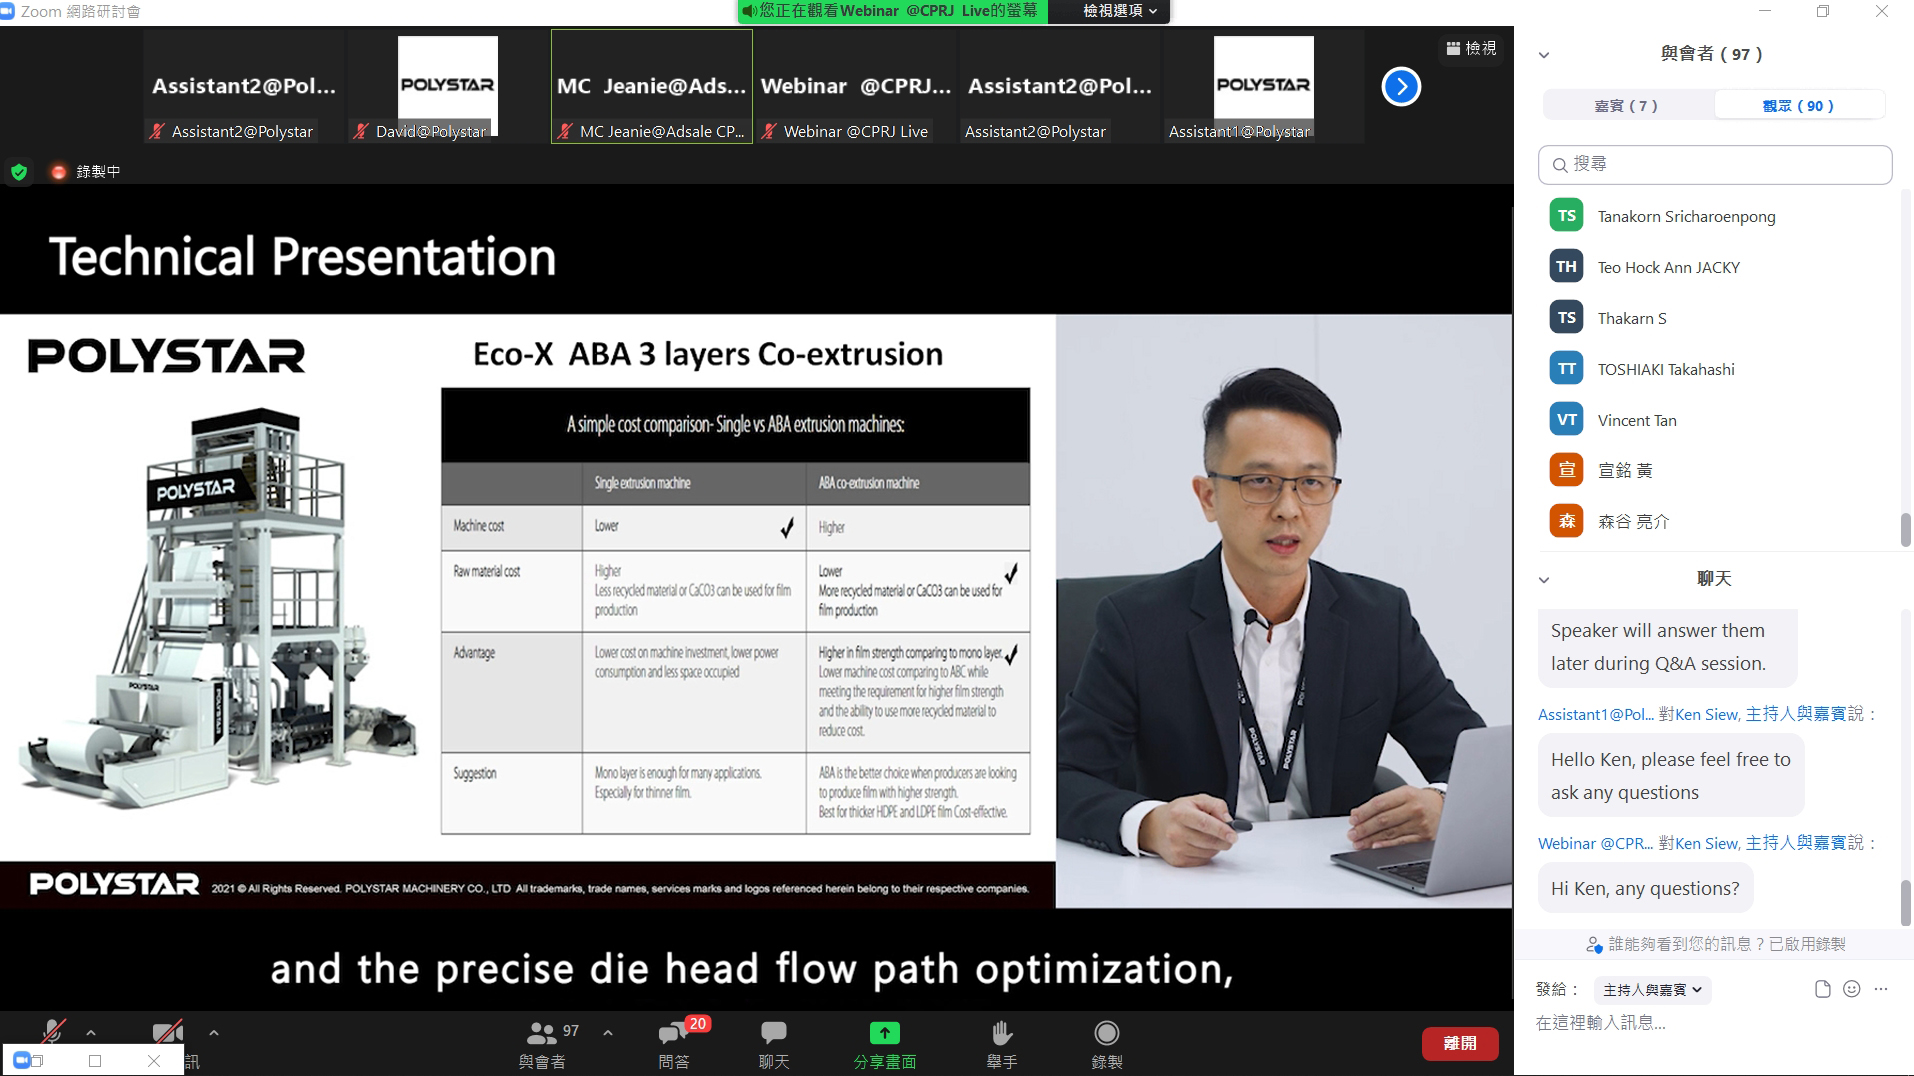Open chat more options ellipsis

tap(1881, 989)
